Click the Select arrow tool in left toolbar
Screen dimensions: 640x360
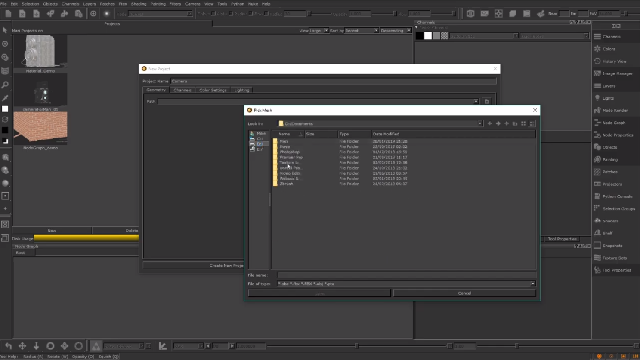pos(5,30)
